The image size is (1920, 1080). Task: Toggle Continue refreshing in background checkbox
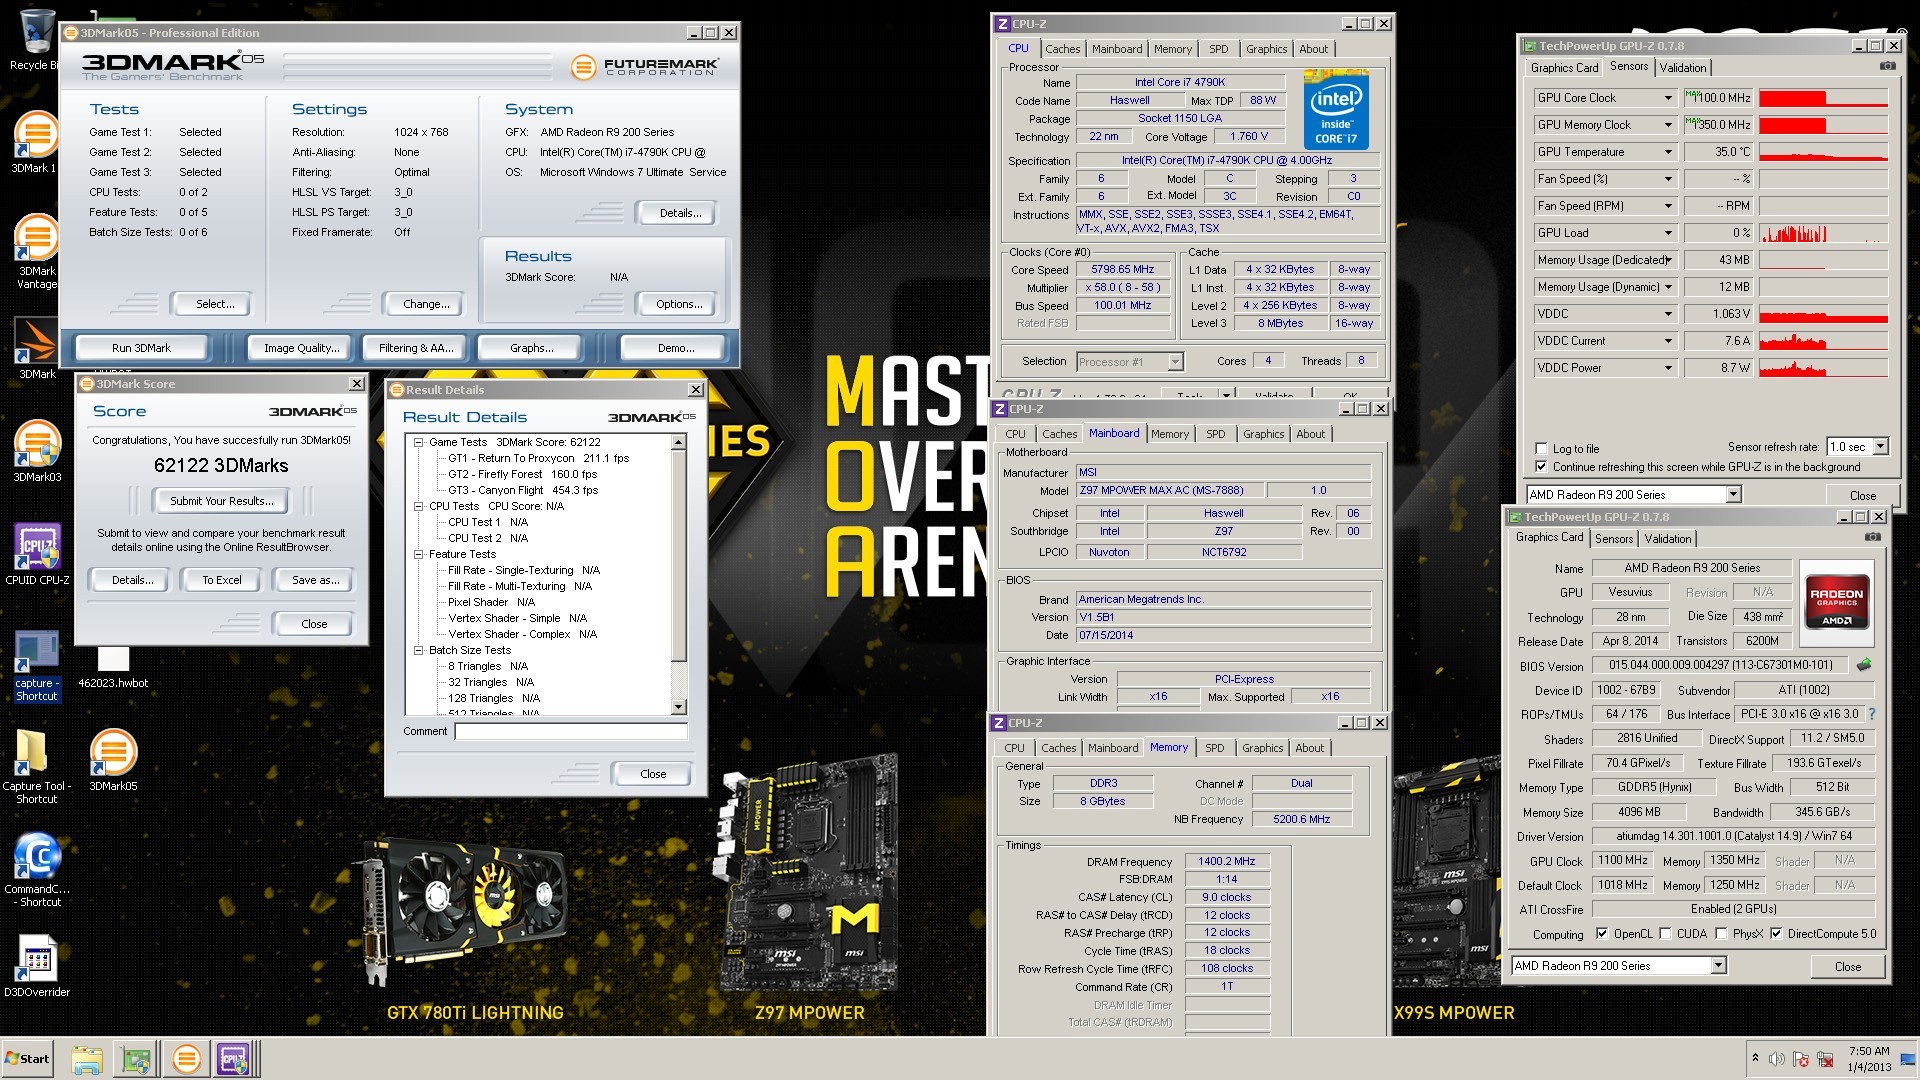pos(1541,467)
